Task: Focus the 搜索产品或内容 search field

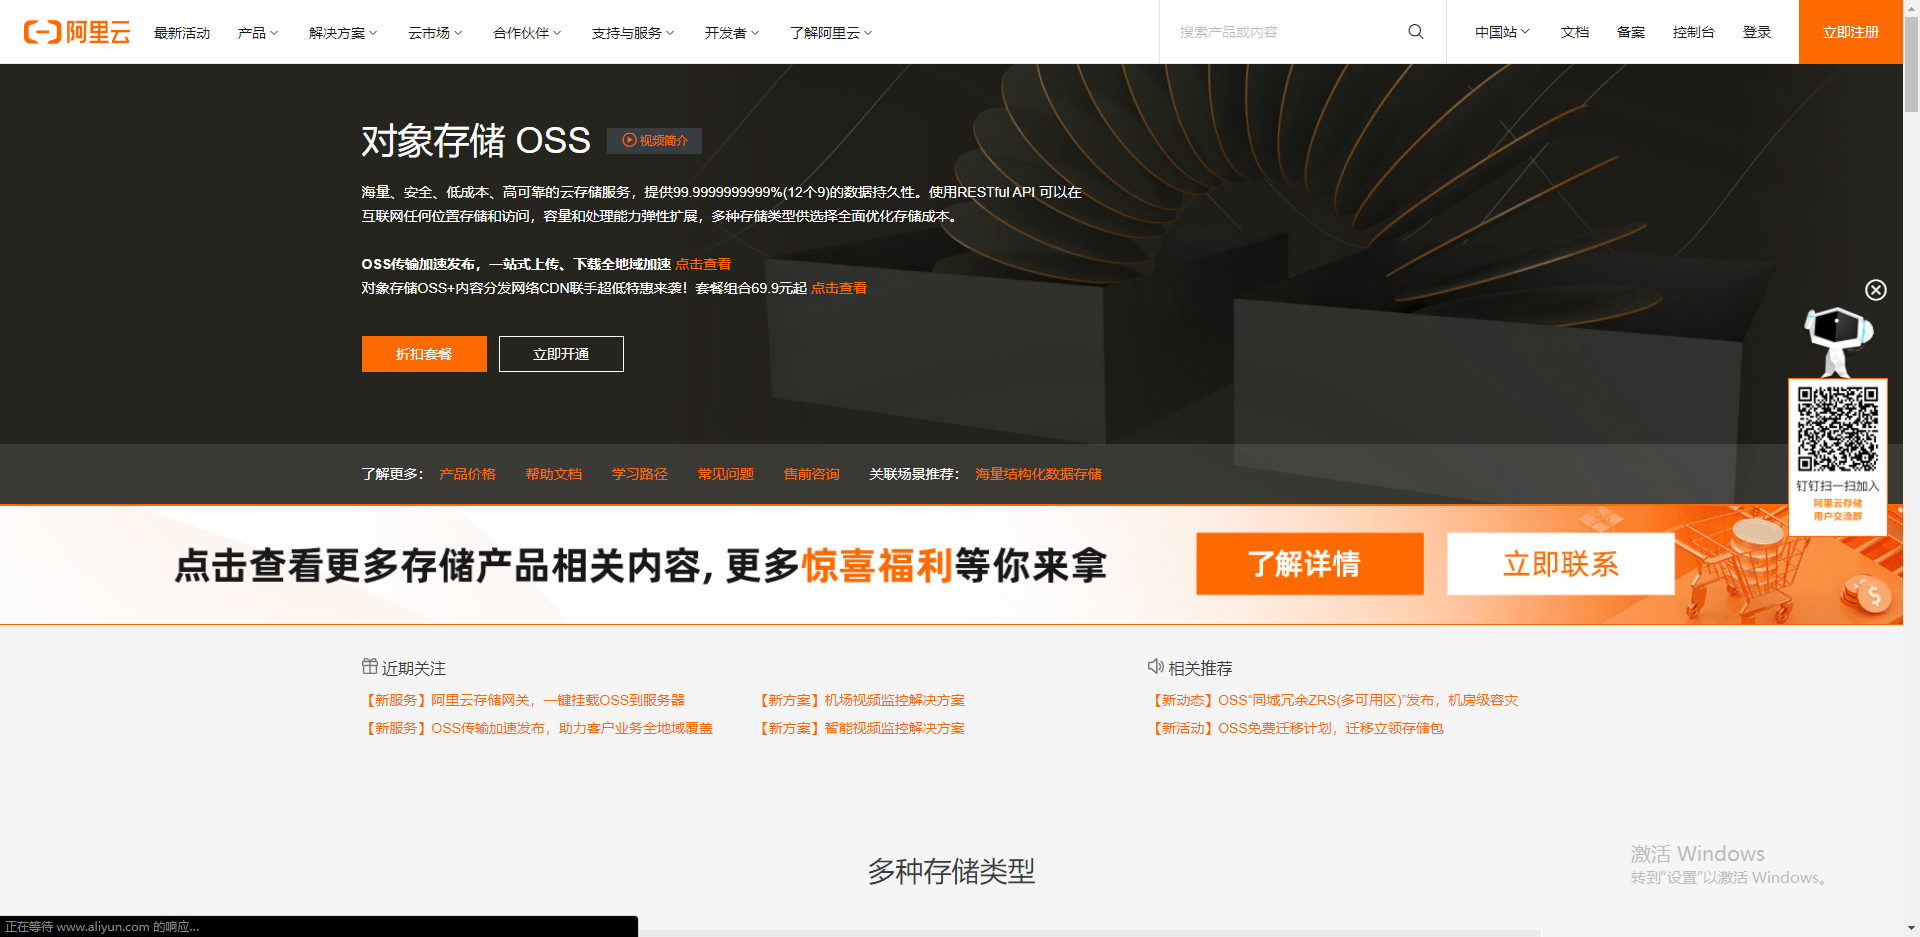Action: 1285,32
